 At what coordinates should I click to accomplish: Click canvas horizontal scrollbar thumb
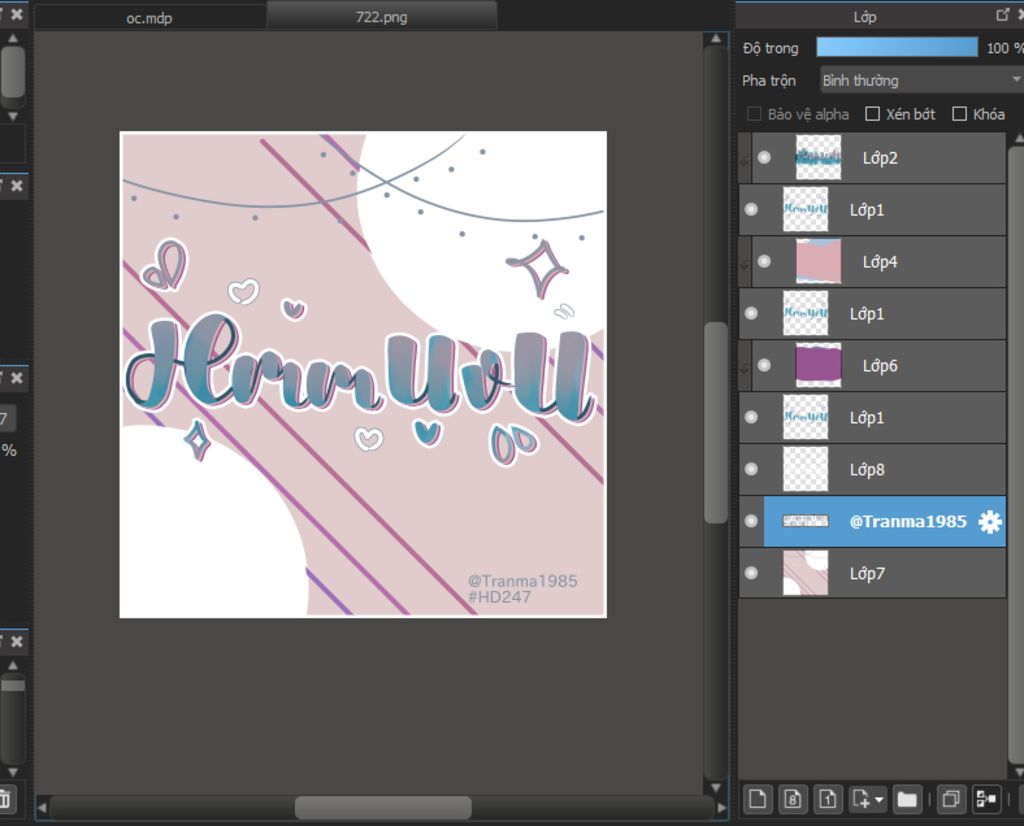click(x=383, y=808)
